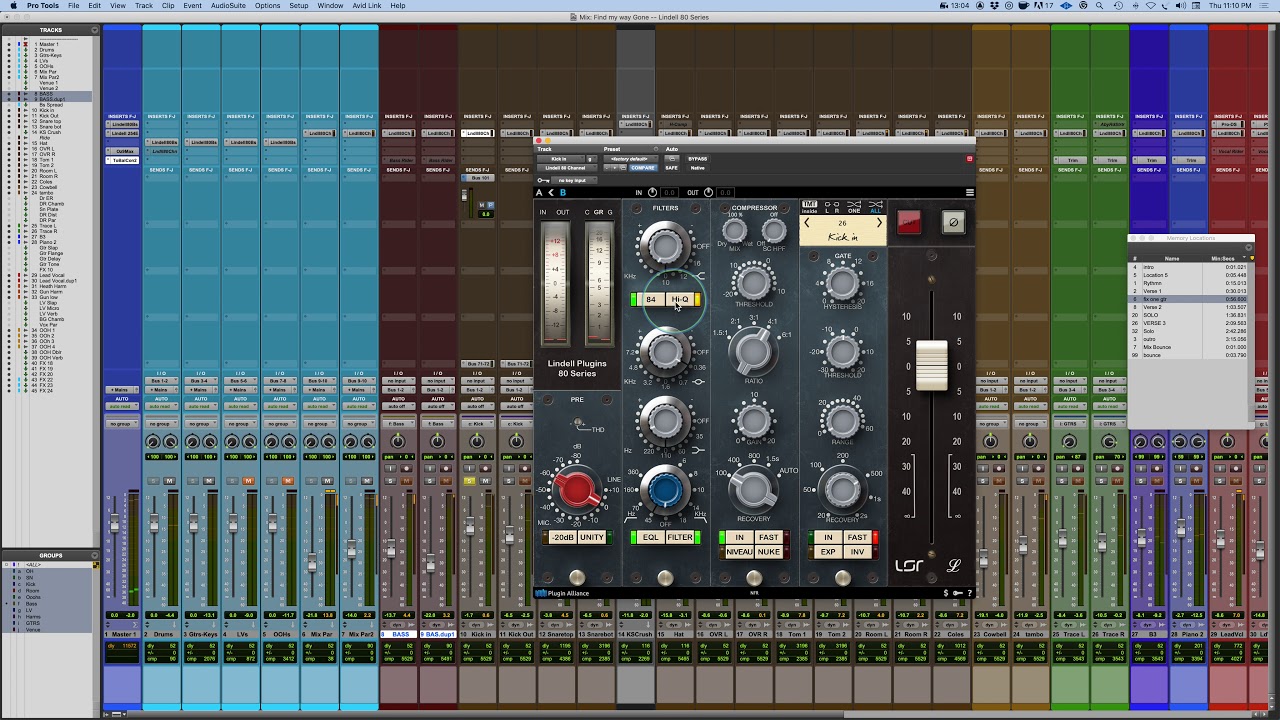Open the Lindell plugin hamburger menu
The width and height of the screenshot is (1280, 720).
(969, 193)
